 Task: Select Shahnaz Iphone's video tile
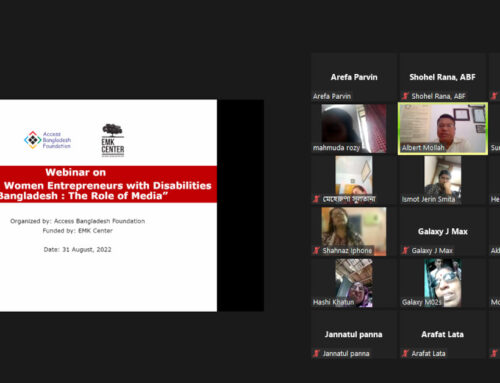click(354, 231)
